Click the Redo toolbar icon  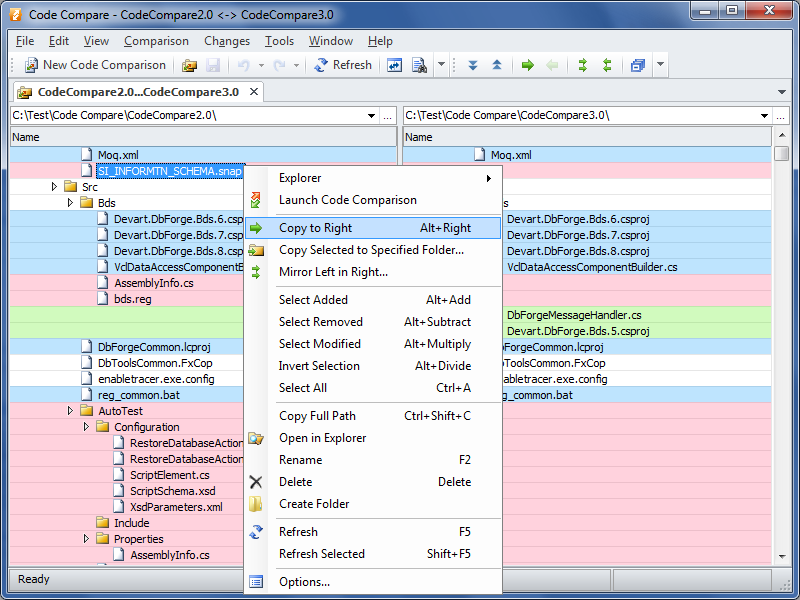click(280, 65)
